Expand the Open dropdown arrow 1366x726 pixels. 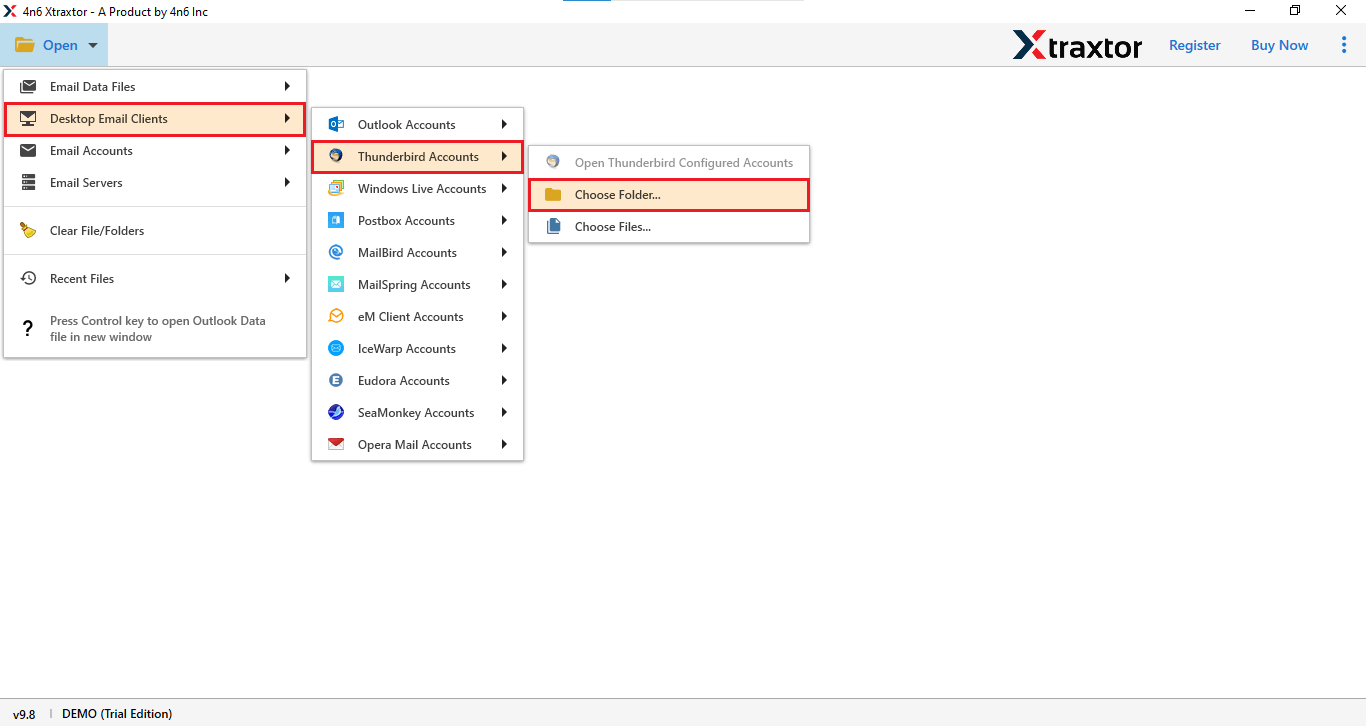(x=91, y=45)
